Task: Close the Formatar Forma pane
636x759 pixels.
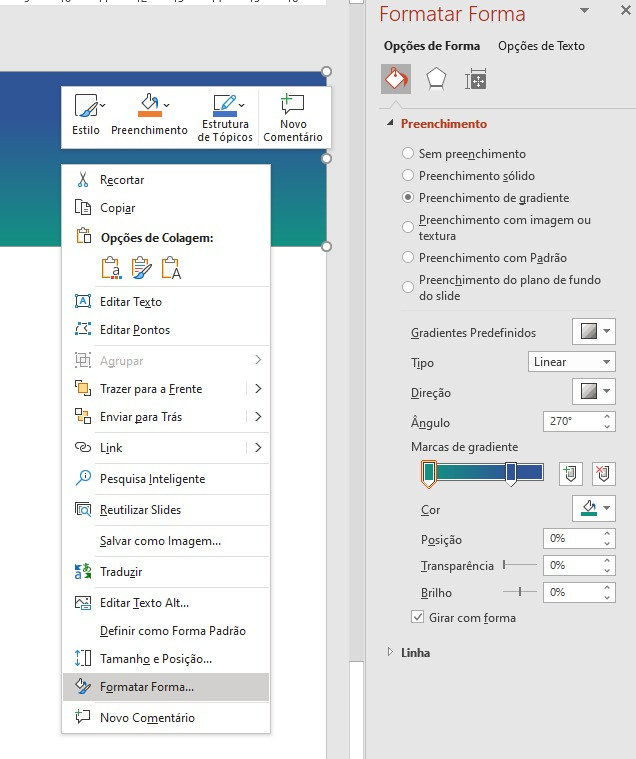Action: pyautogui.click(x=625, y=11)
